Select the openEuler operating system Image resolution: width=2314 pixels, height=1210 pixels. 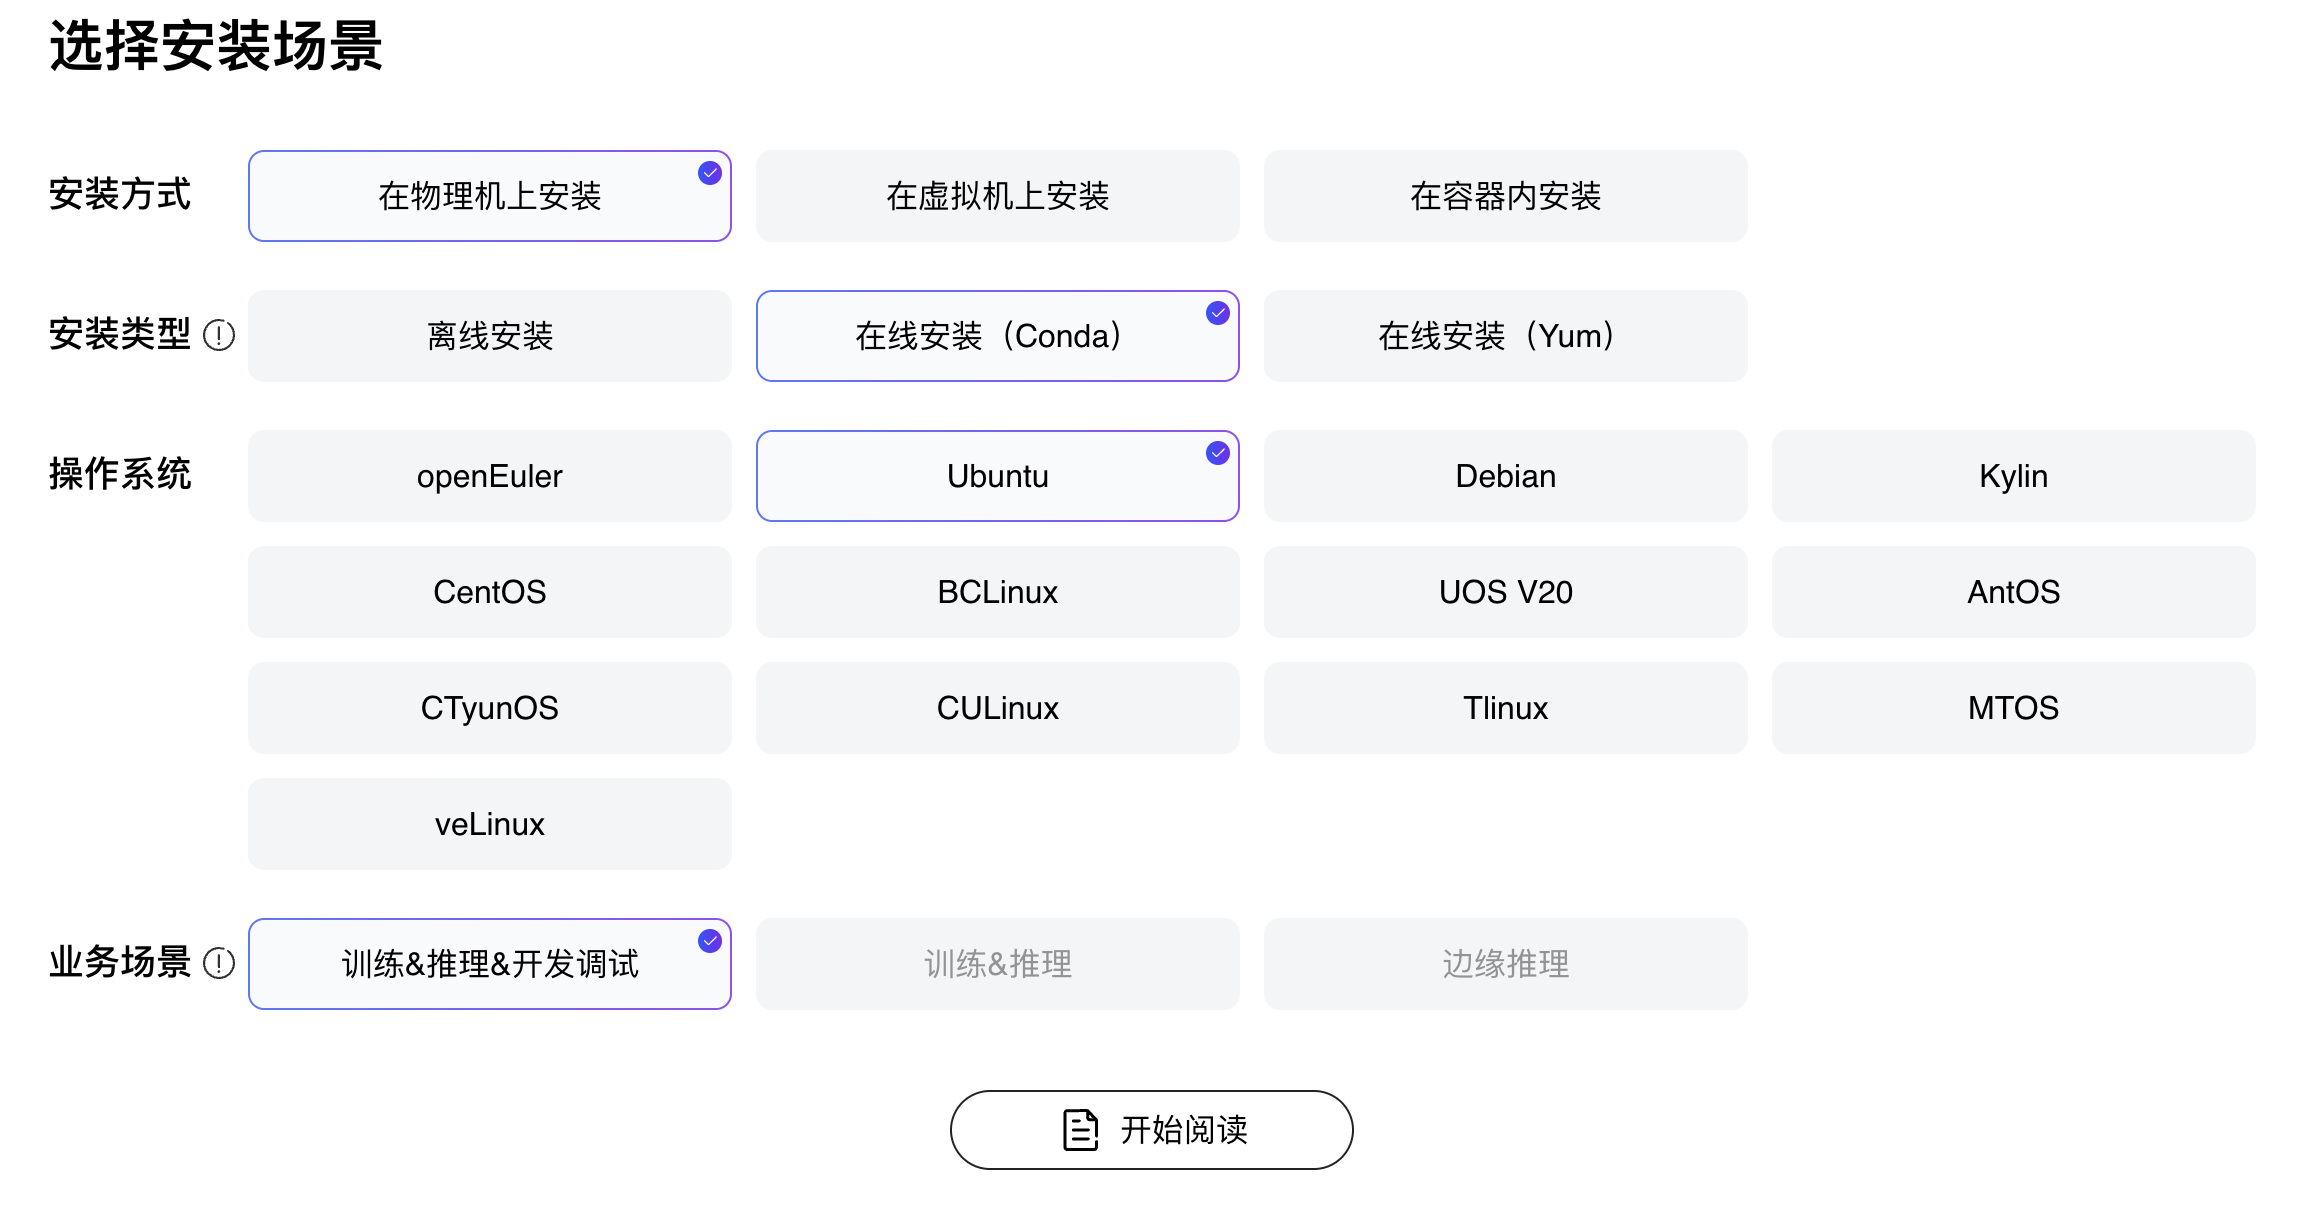(489, 476)
